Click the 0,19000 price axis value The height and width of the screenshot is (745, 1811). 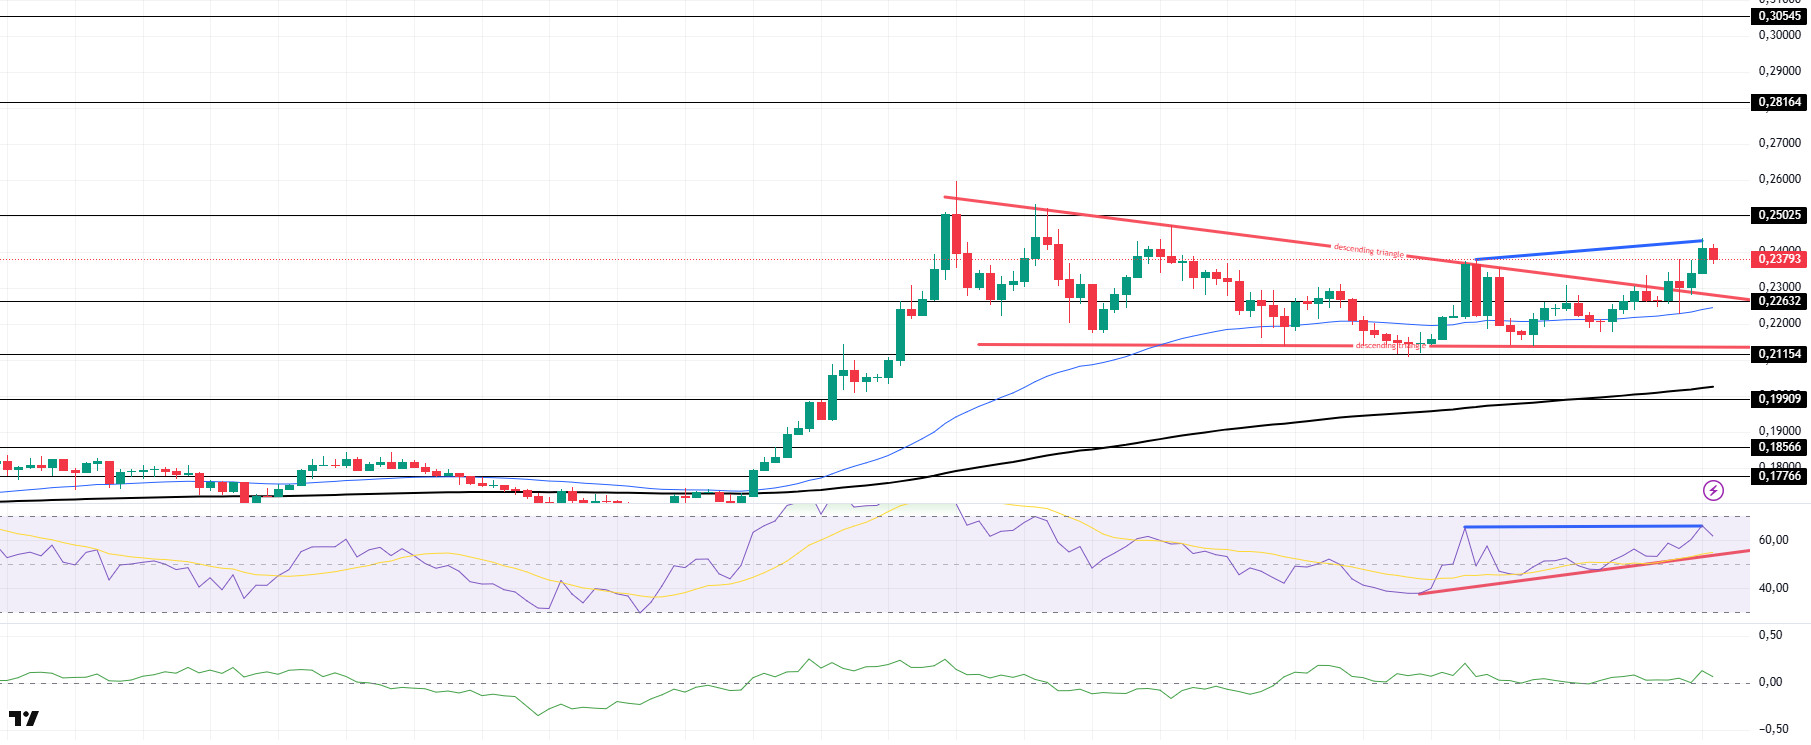[1780, 431]
